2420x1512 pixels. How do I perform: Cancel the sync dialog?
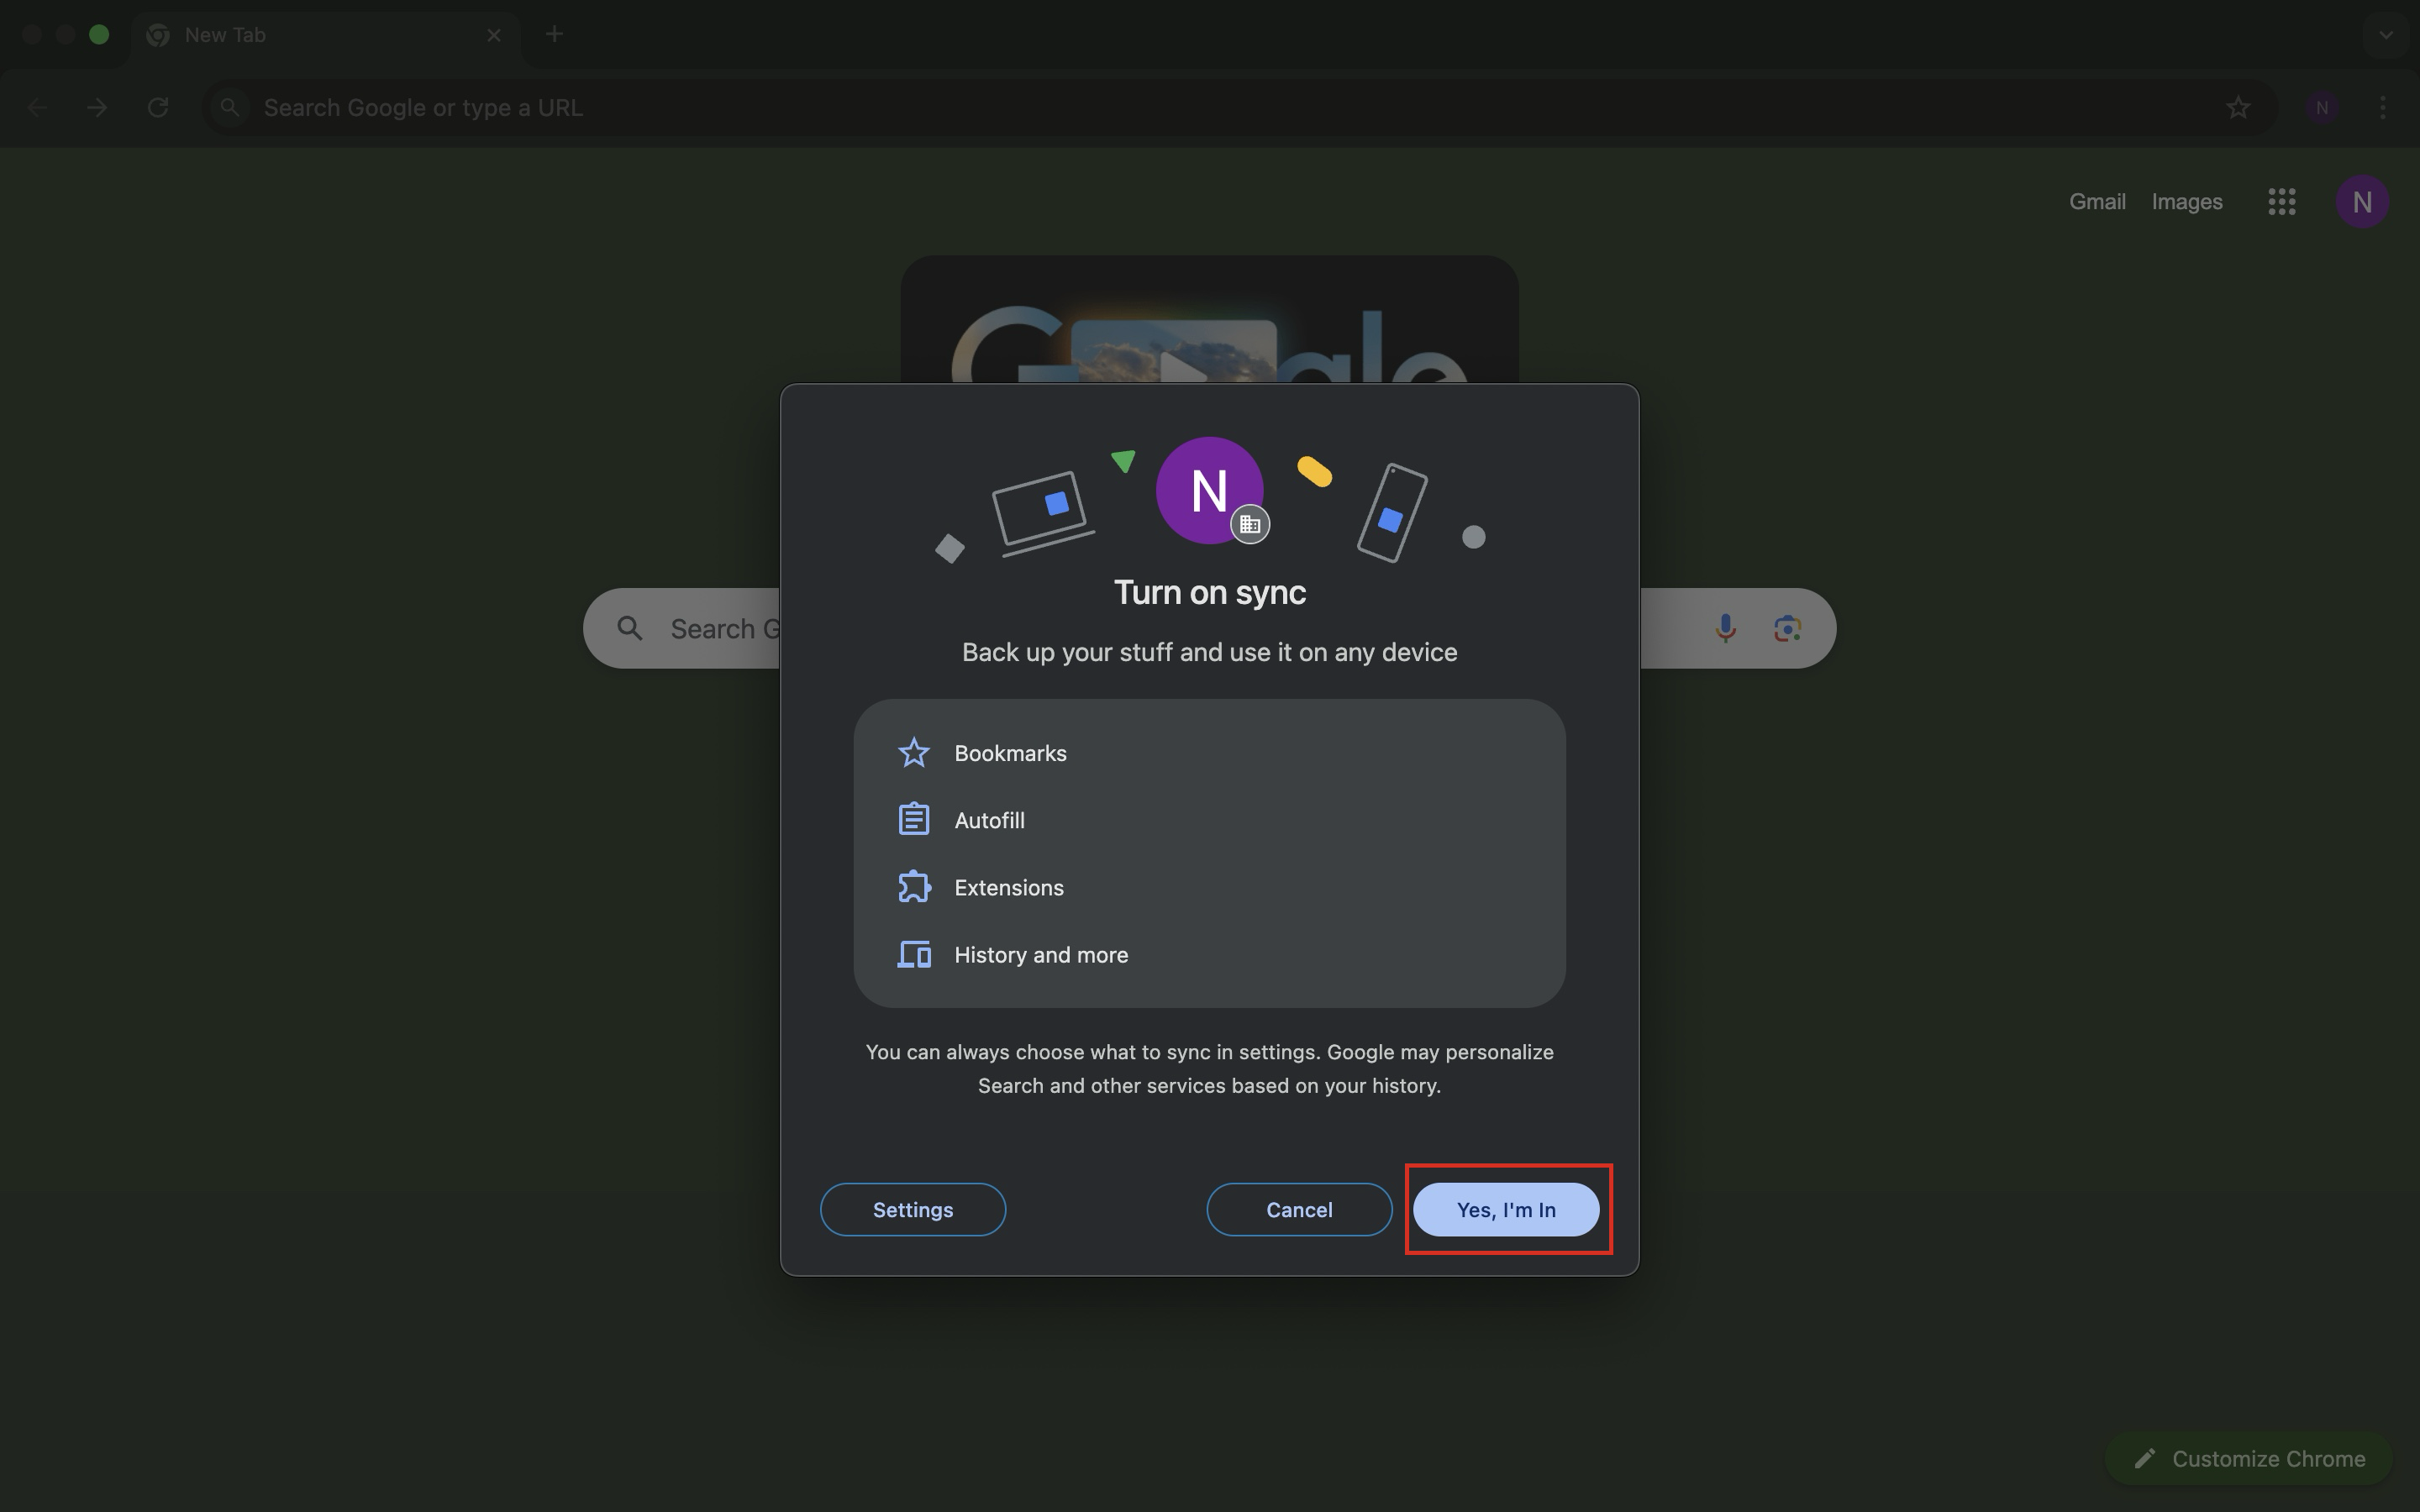[x=1298, y=1209]
